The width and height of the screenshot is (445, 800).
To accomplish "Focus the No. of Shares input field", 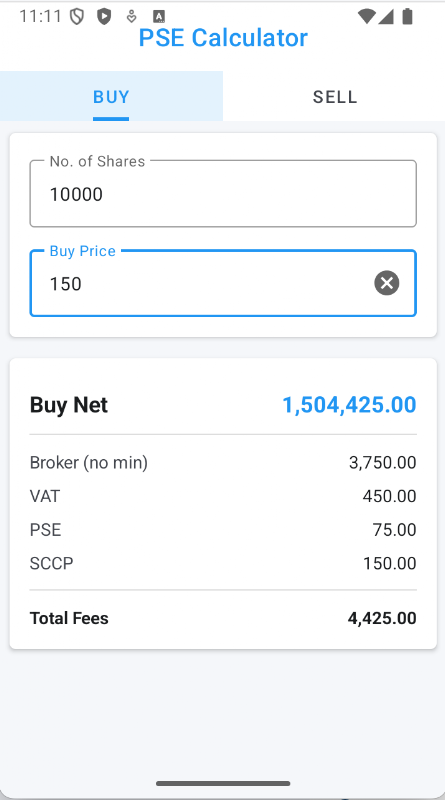I will [223, 194].
